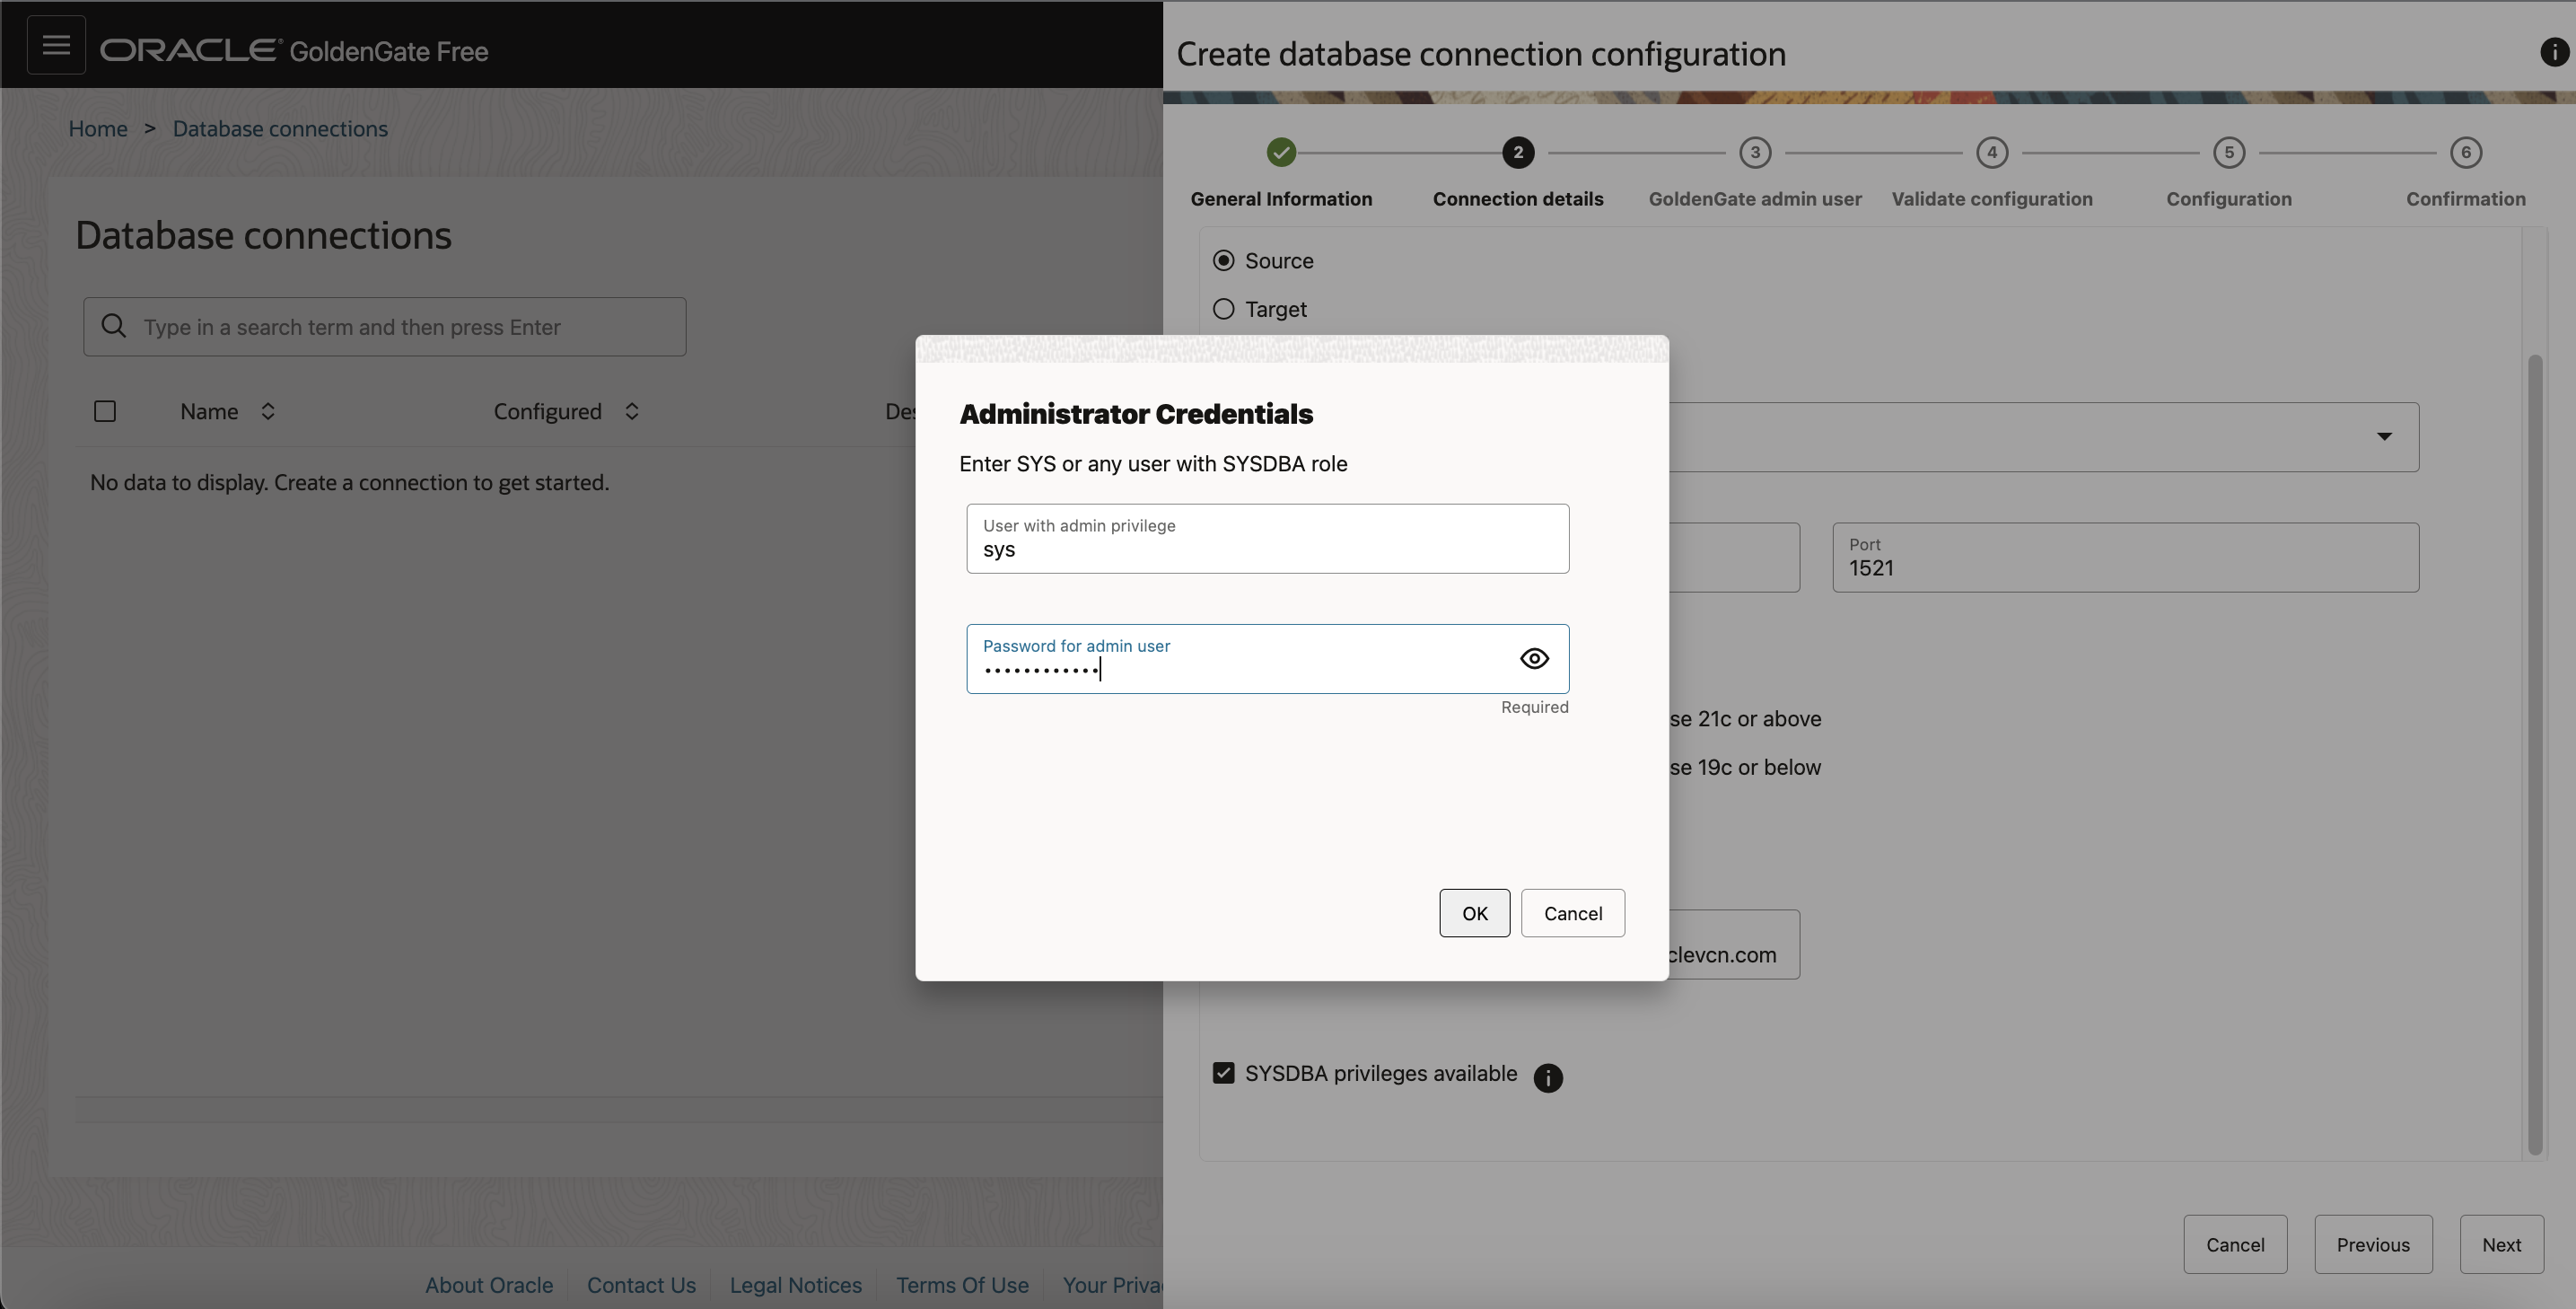Click the info icon beside SYSDBA privileges

(x=1547, y=1078)
